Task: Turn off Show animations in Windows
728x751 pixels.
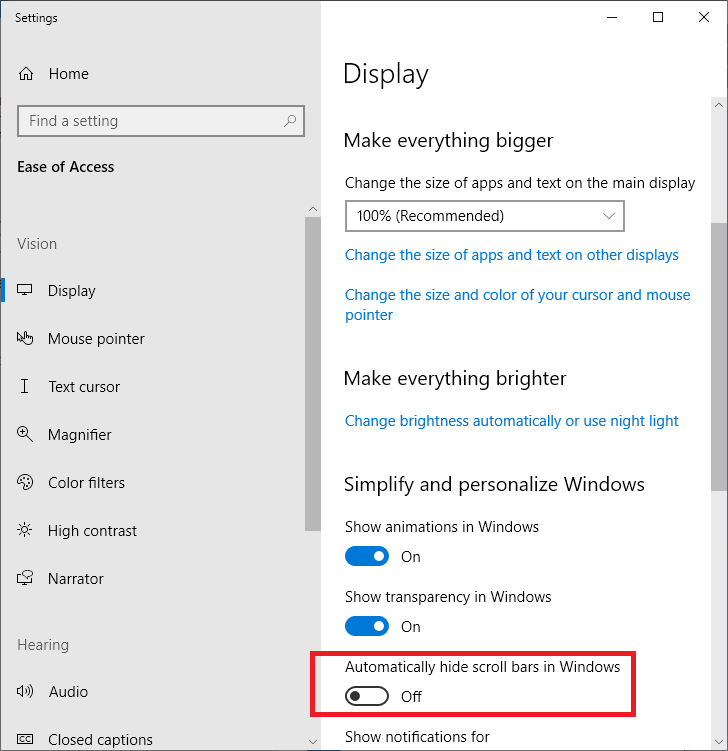Action: (367, 556)
